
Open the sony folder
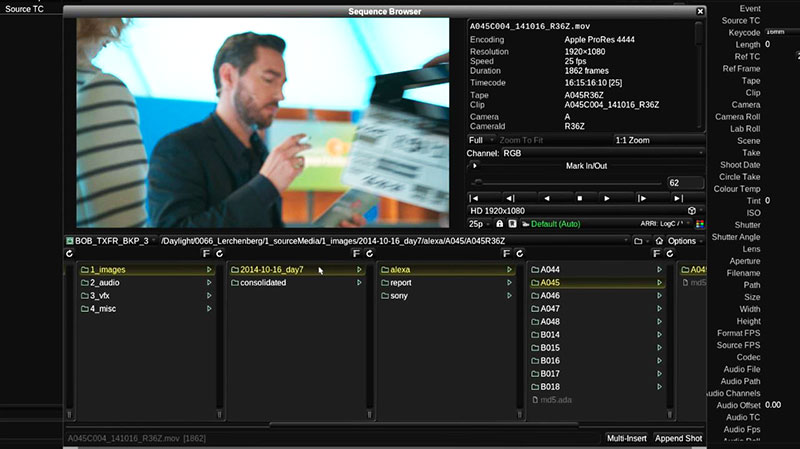point(399,296)
